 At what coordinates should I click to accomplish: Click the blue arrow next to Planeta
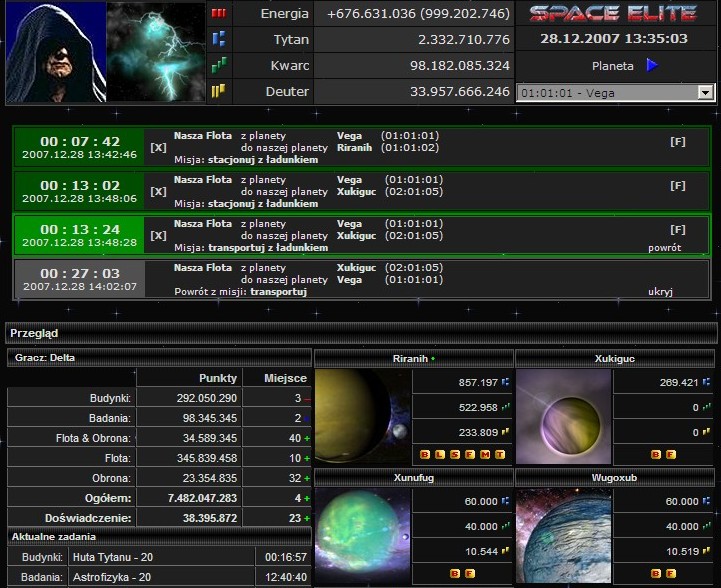[x=652, y=66]
